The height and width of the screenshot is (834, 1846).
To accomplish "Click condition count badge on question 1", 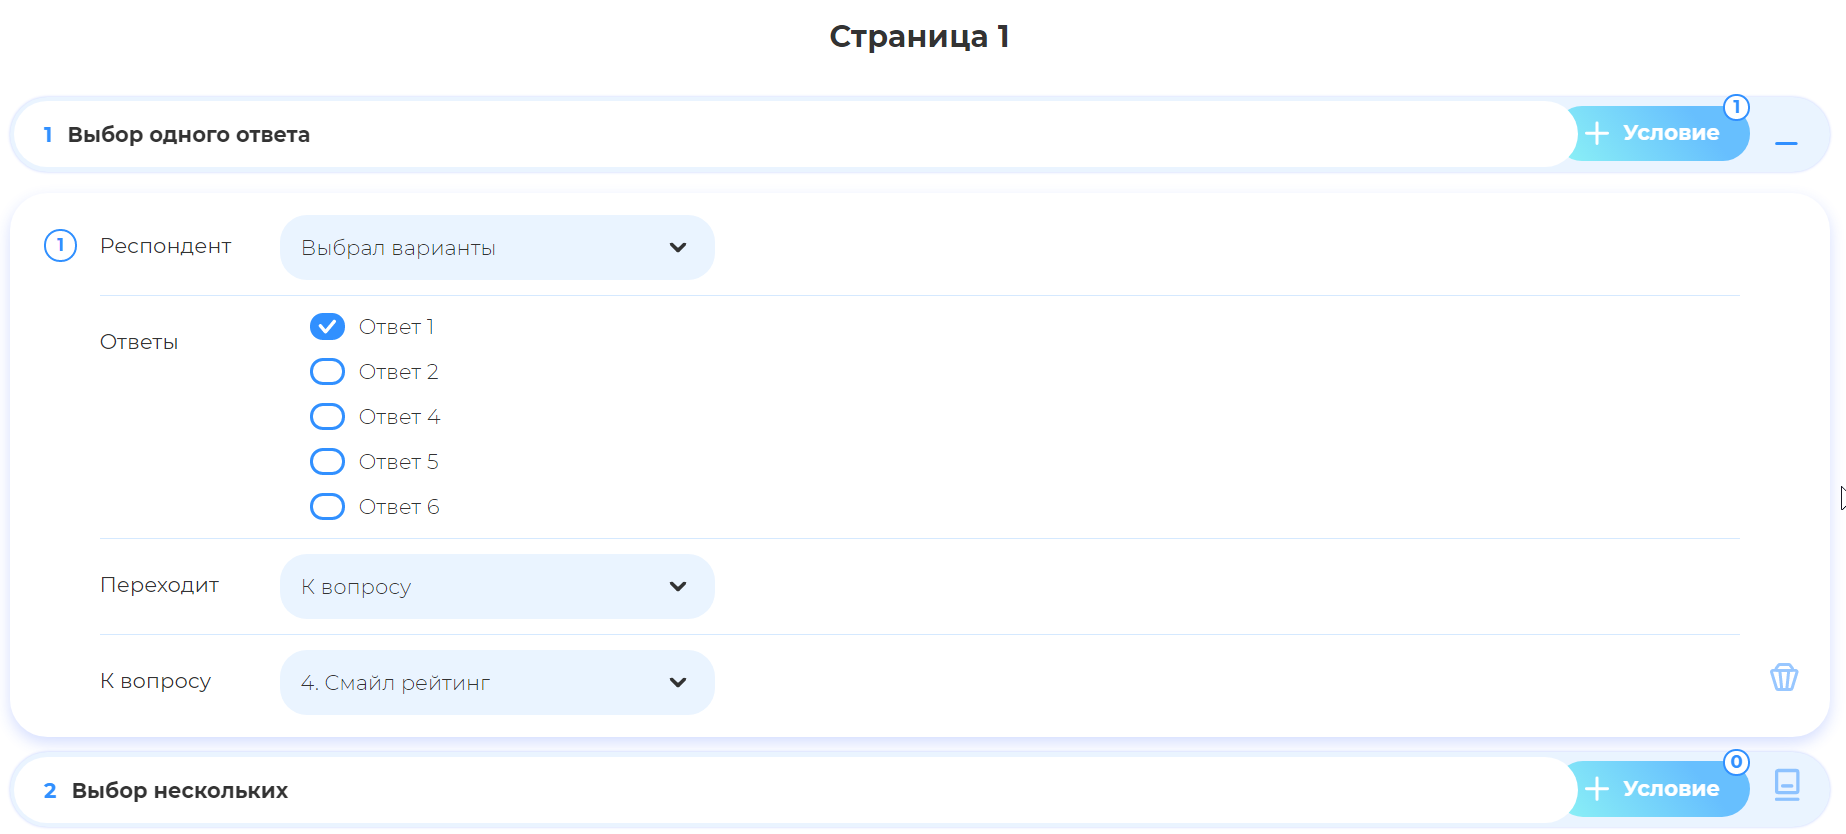I will pos(1736,107).
